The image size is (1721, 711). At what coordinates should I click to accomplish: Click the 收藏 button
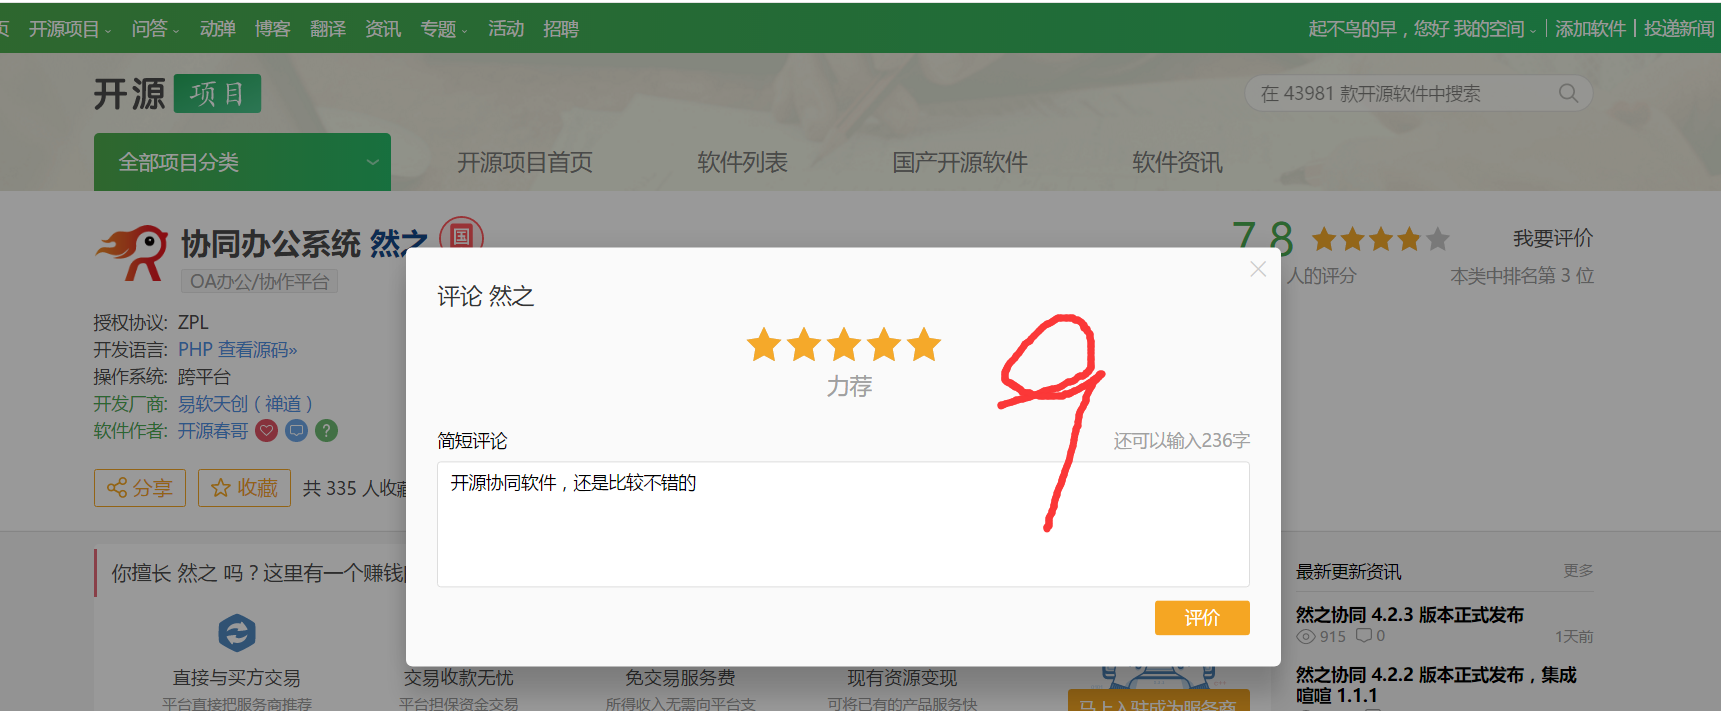pos(244,488)
